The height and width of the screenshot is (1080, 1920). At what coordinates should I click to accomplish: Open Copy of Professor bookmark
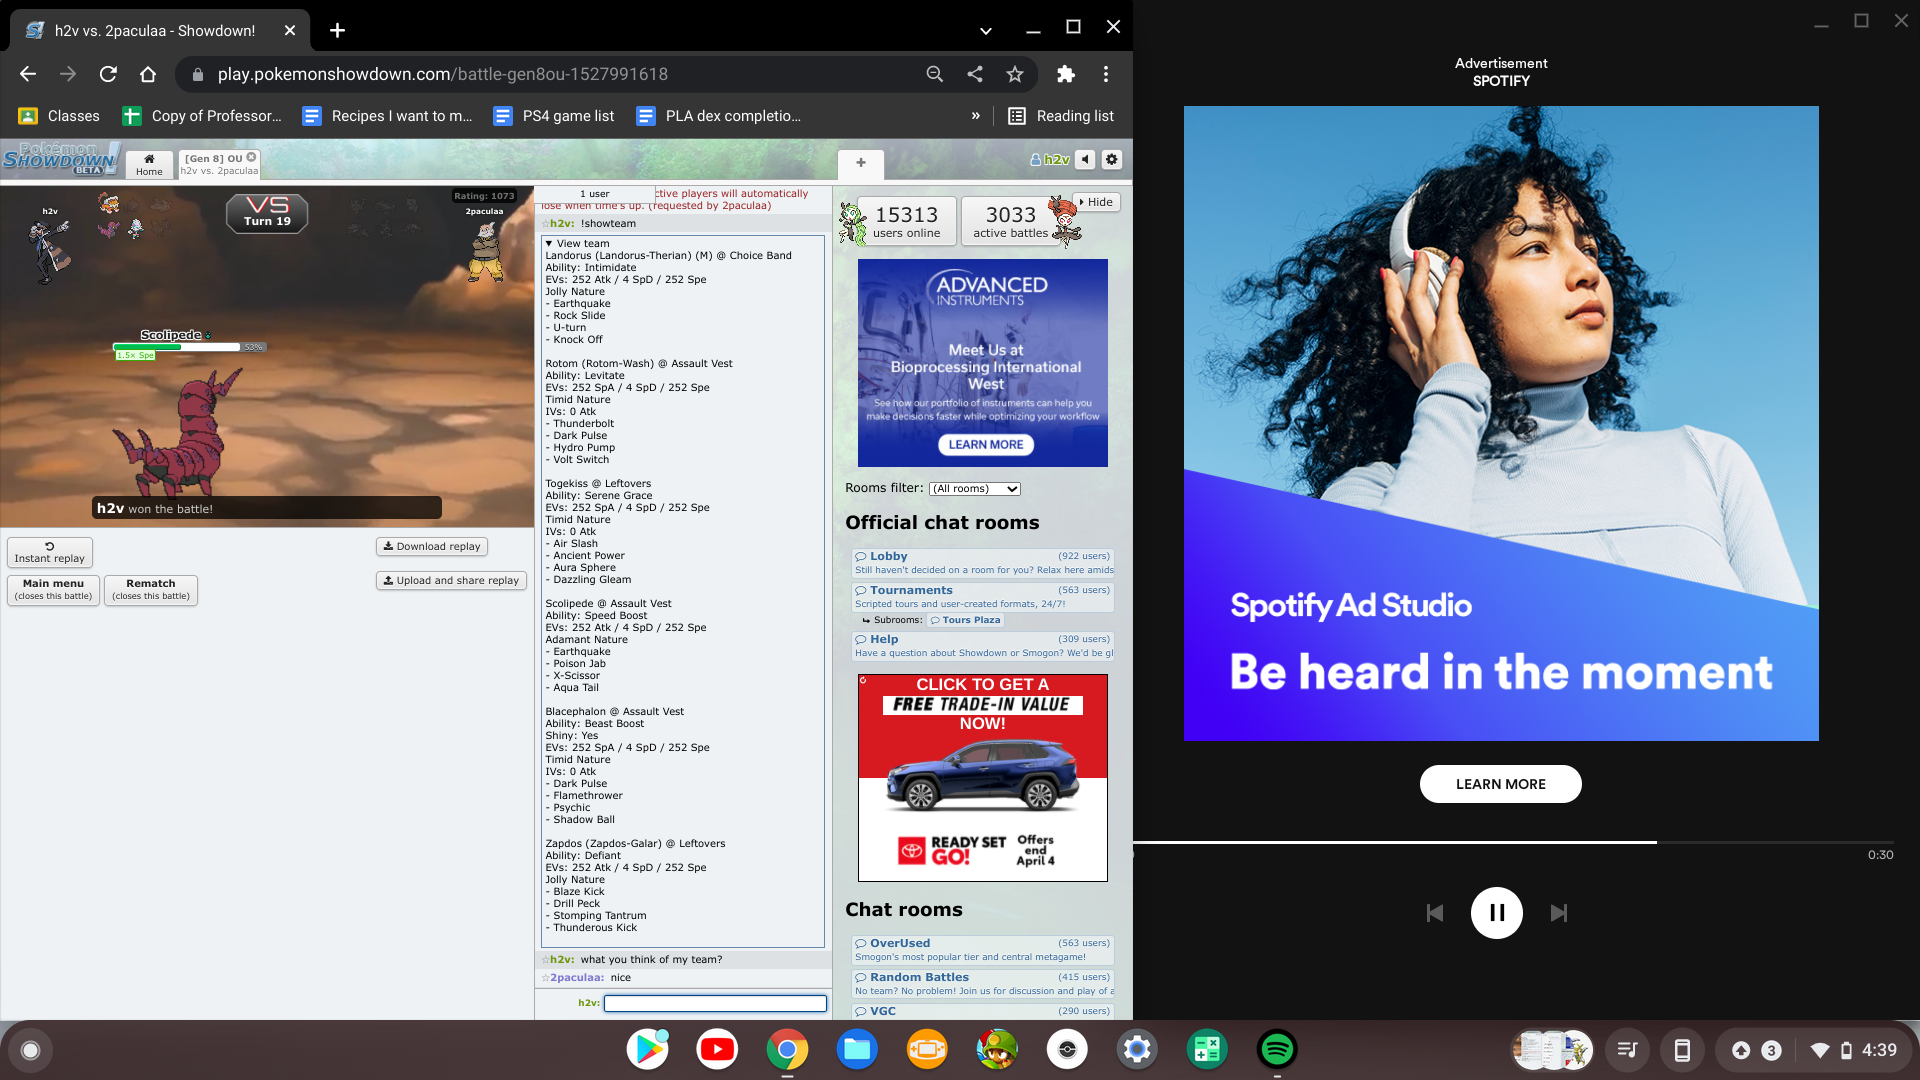[x=203, y=116]
